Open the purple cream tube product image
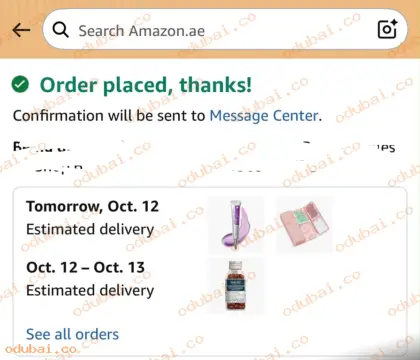The width and height of the screenshot is (420, 360). pyautogui.click(x=236, y=224)
